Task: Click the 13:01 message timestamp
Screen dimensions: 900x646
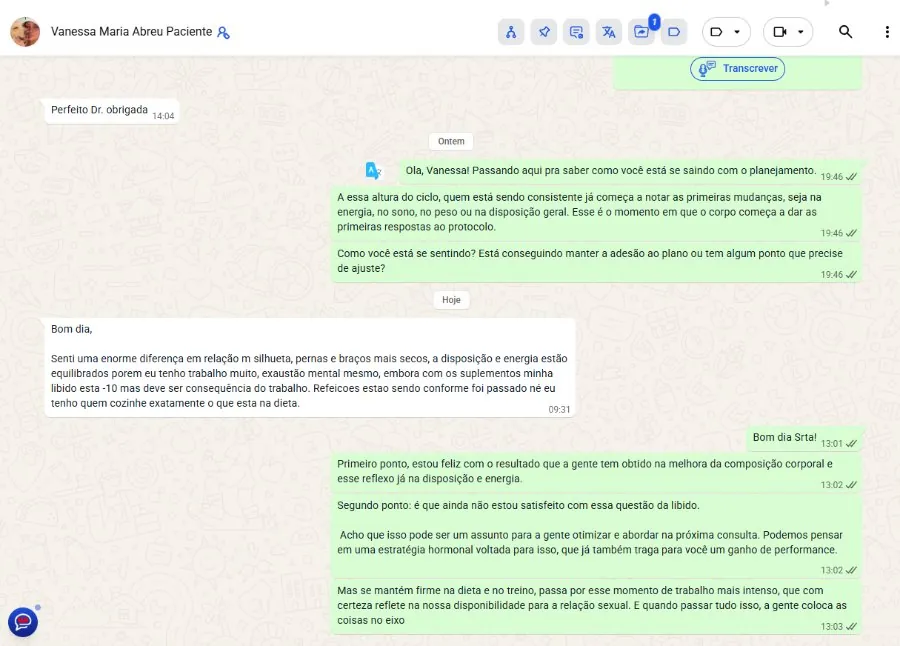Action: (x=832, y=443)
